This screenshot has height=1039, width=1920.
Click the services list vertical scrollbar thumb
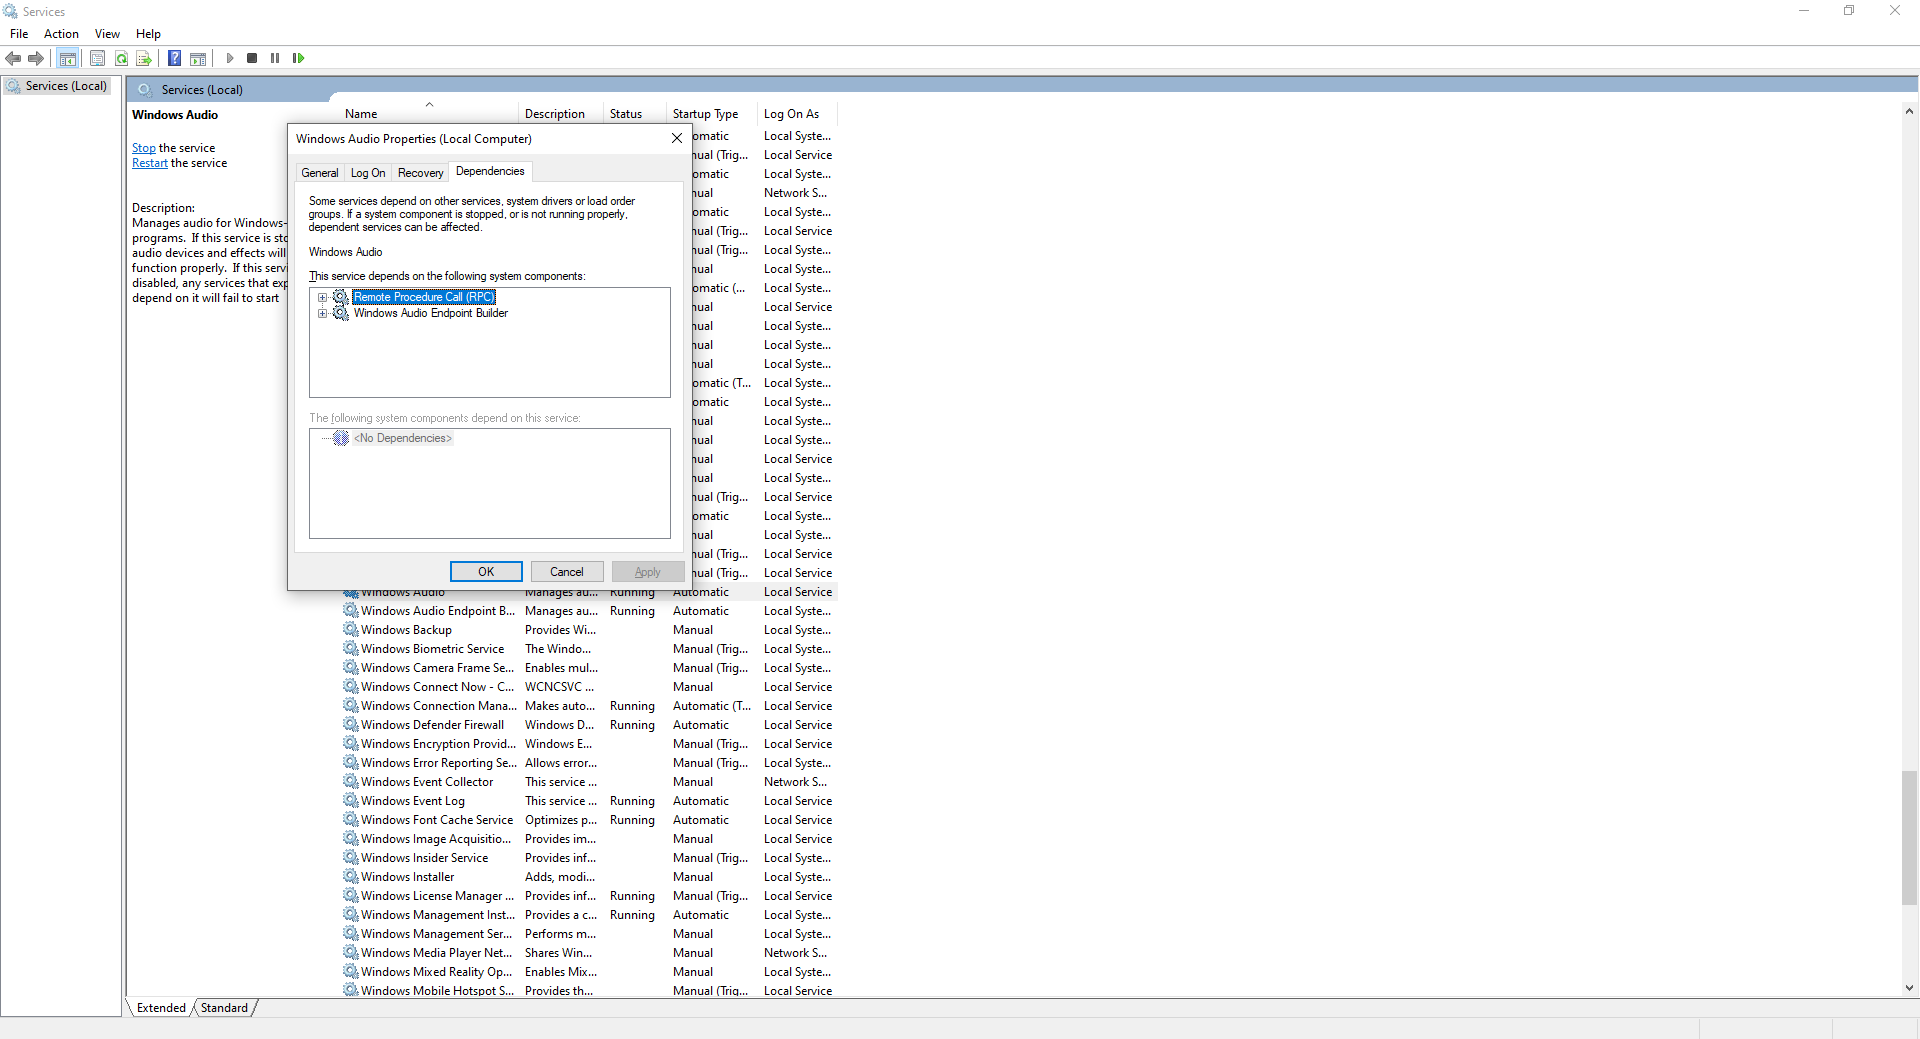click(x=1909, y=838)
